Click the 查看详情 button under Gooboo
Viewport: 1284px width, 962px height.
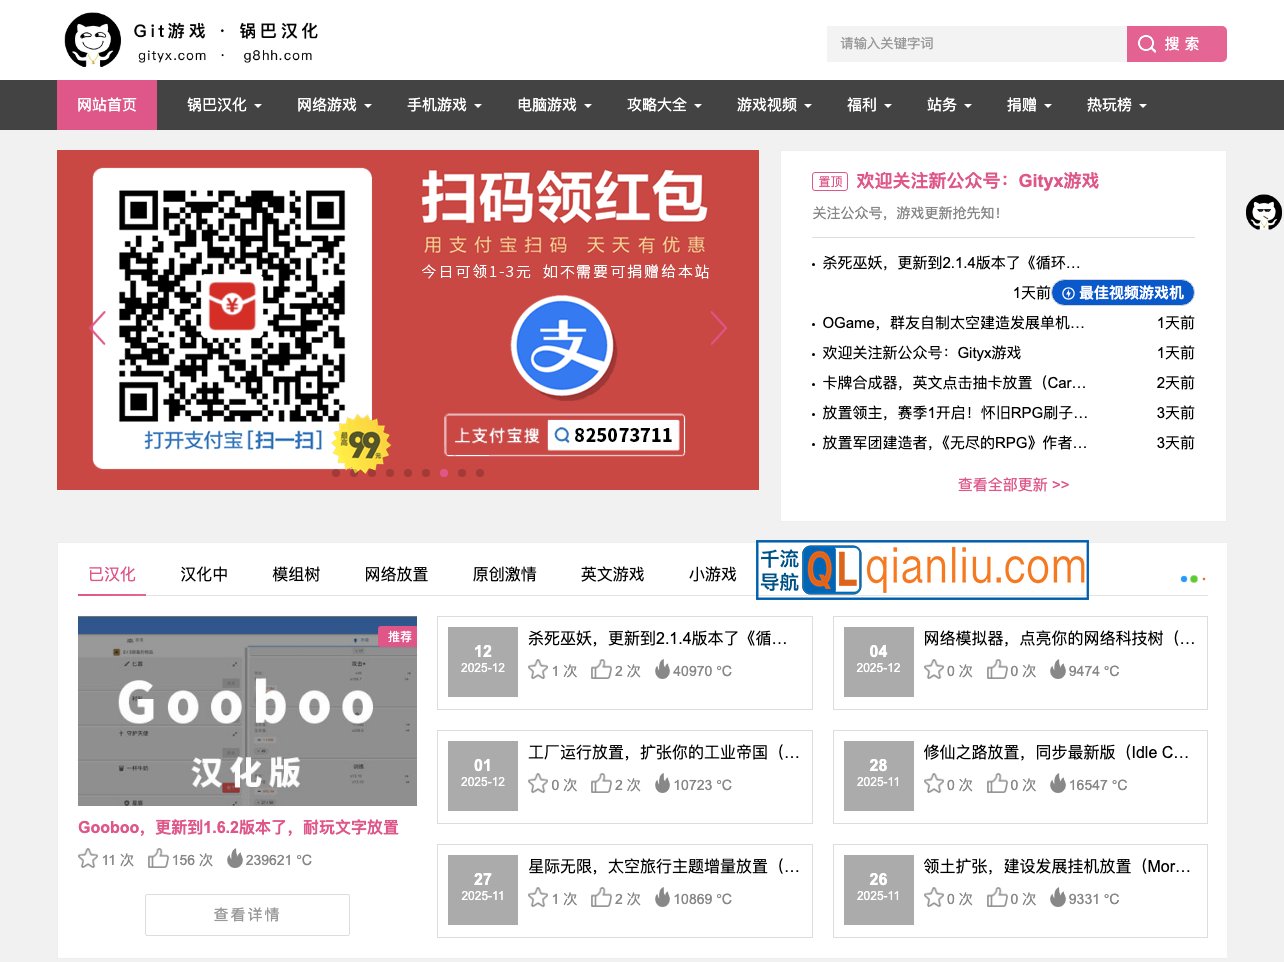(x=247, y=914)
